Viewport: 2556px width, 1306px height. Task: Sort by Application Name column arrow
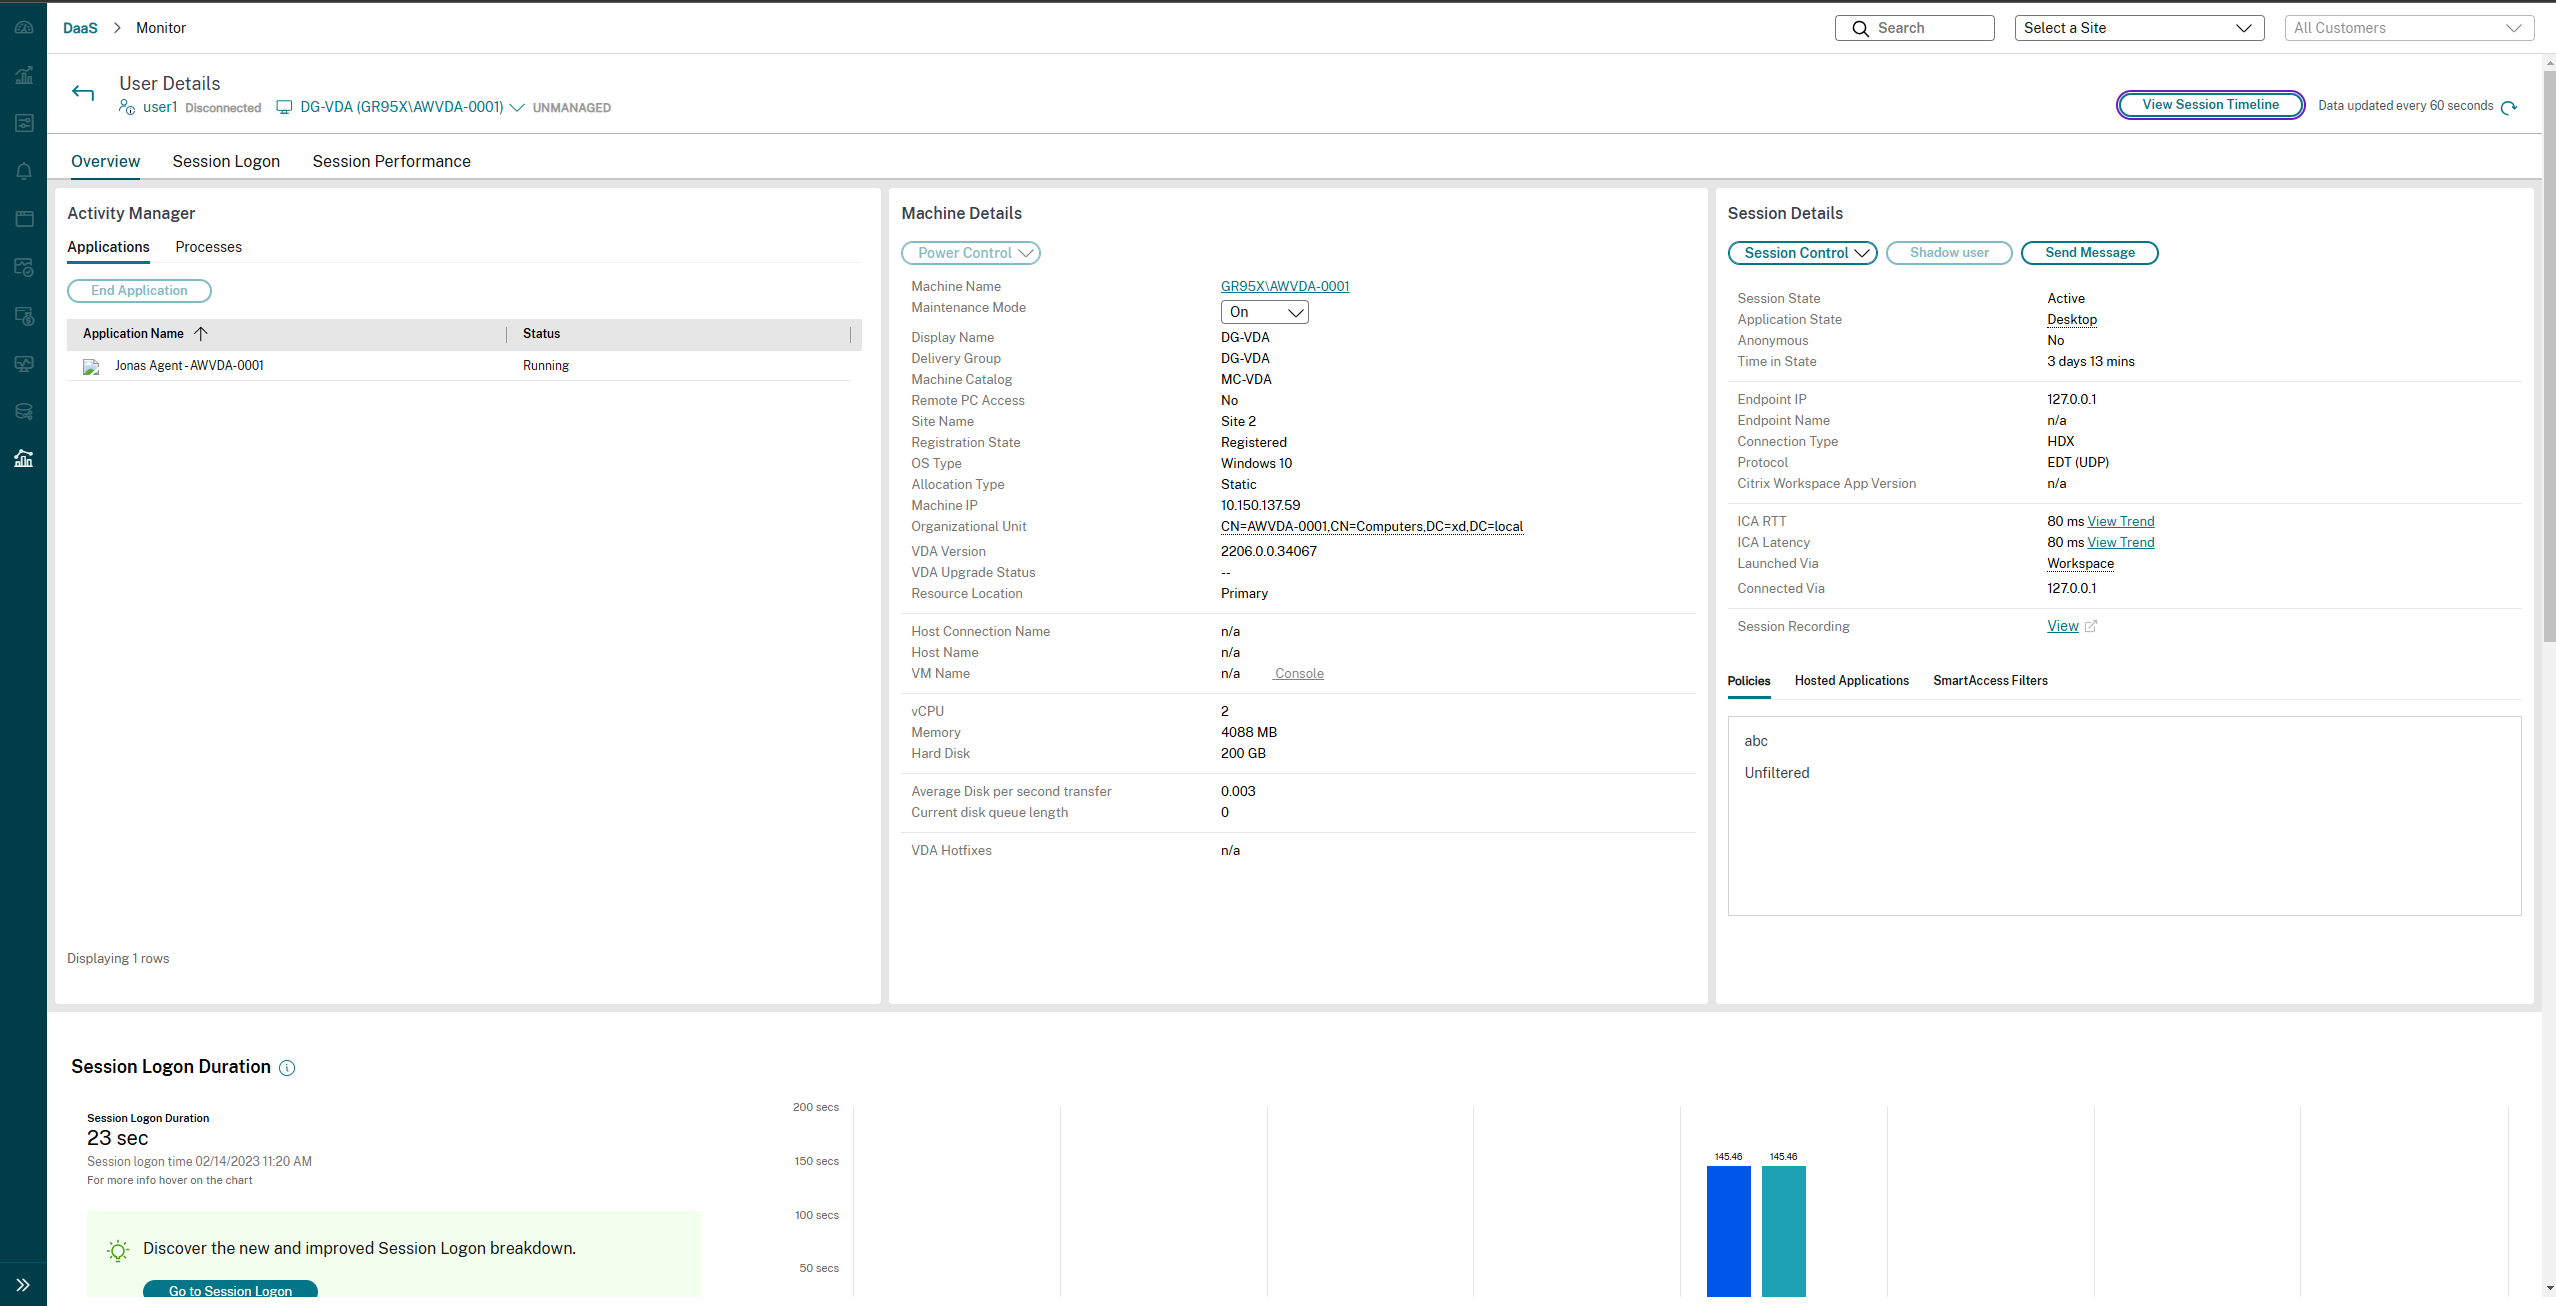201,334
